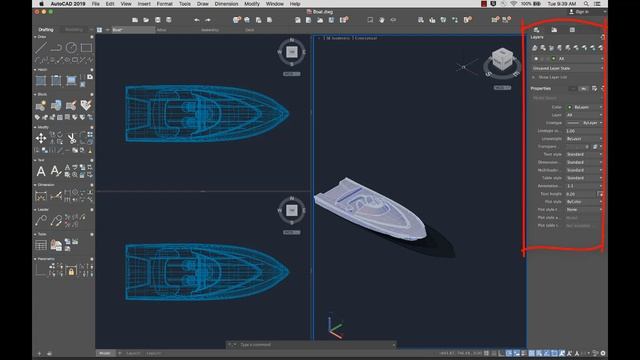The height and width of the screenshot is (360, 640).
Task: Toggle layer on/off bulb in current layer row
Action: [x=536, y=59]
